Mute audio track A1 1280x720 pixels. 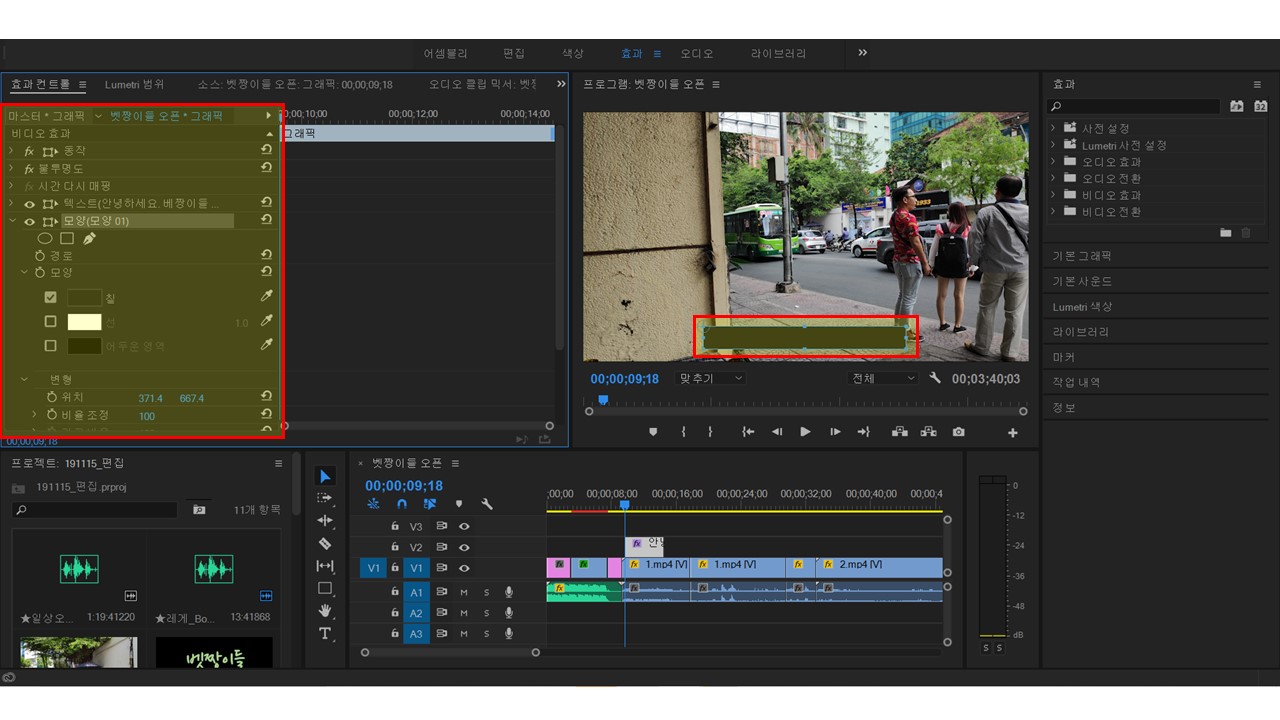(464, 592)
